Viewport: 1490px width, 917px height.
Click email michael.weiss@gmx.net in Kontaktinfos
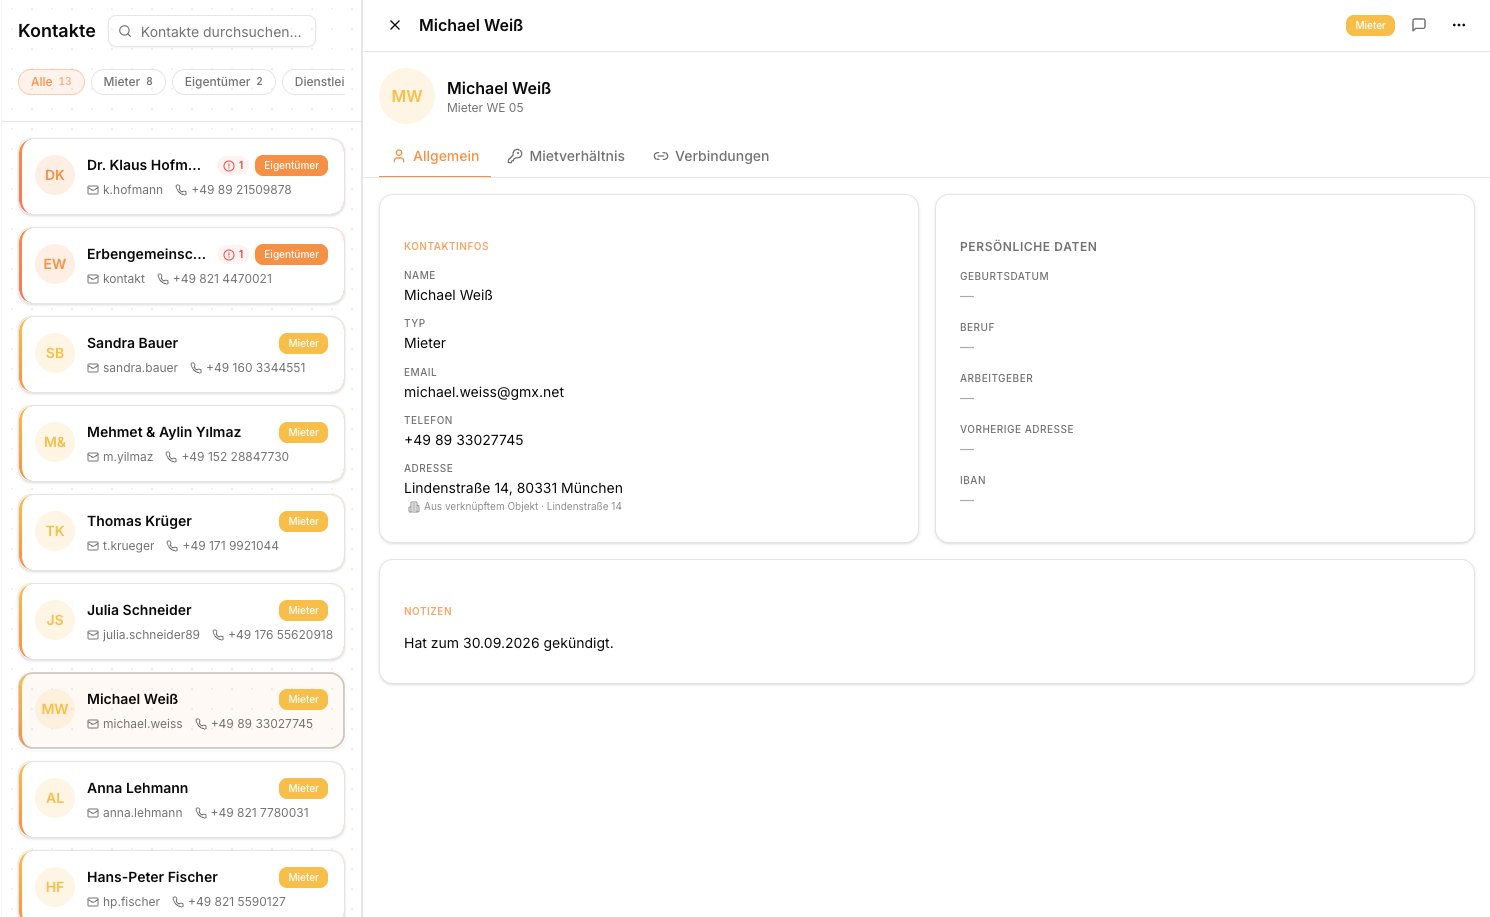484,392
